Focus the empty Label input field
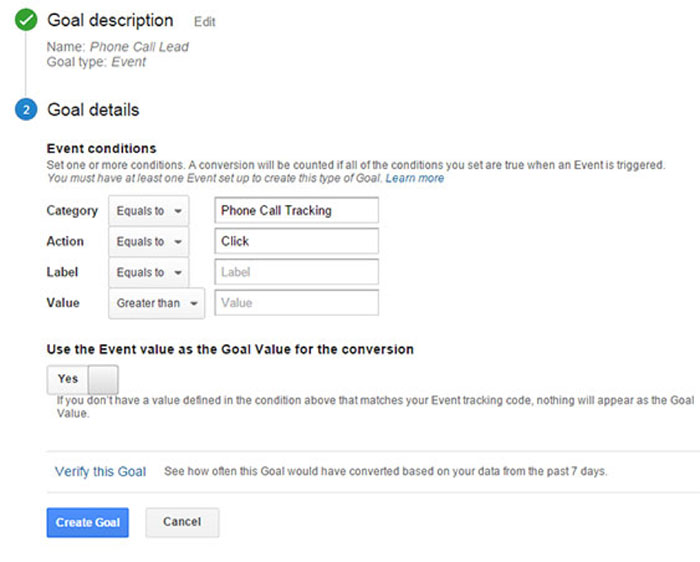Image resolution: width=700 pixels, height=562 pixels. point(296,272)
